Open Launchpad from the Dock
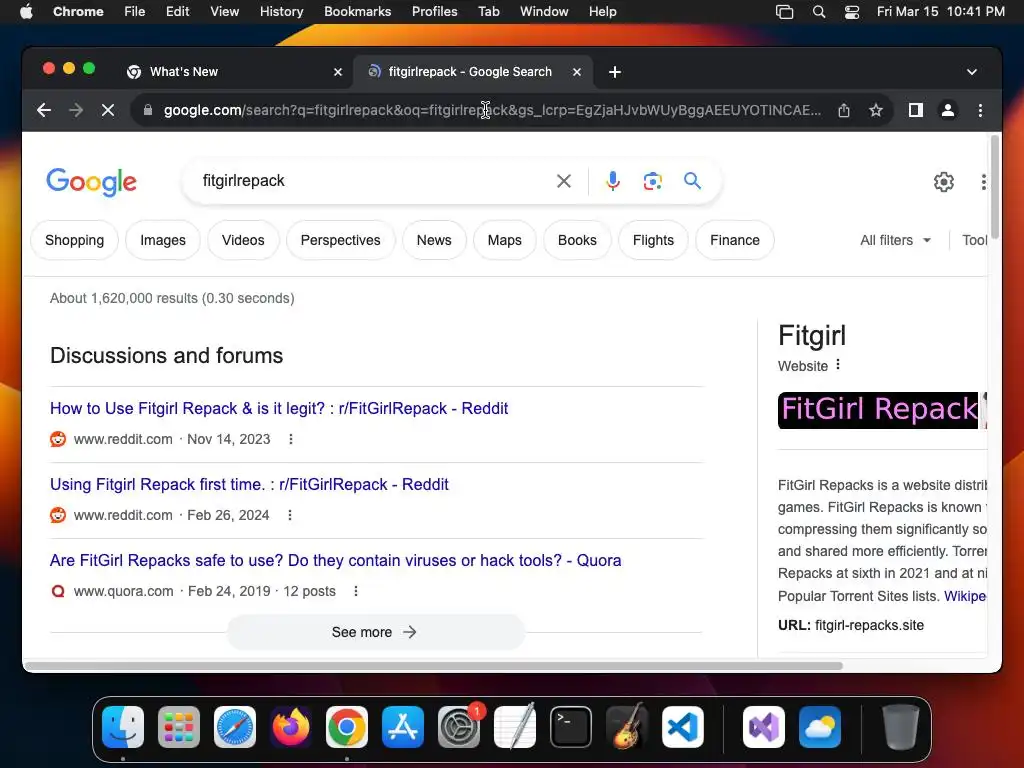 (x=179, y=727)
